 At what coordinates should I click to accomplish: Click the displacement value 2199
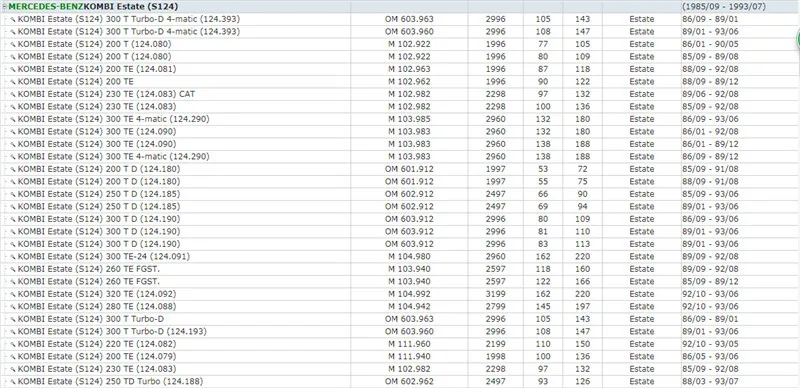[495, 344]
